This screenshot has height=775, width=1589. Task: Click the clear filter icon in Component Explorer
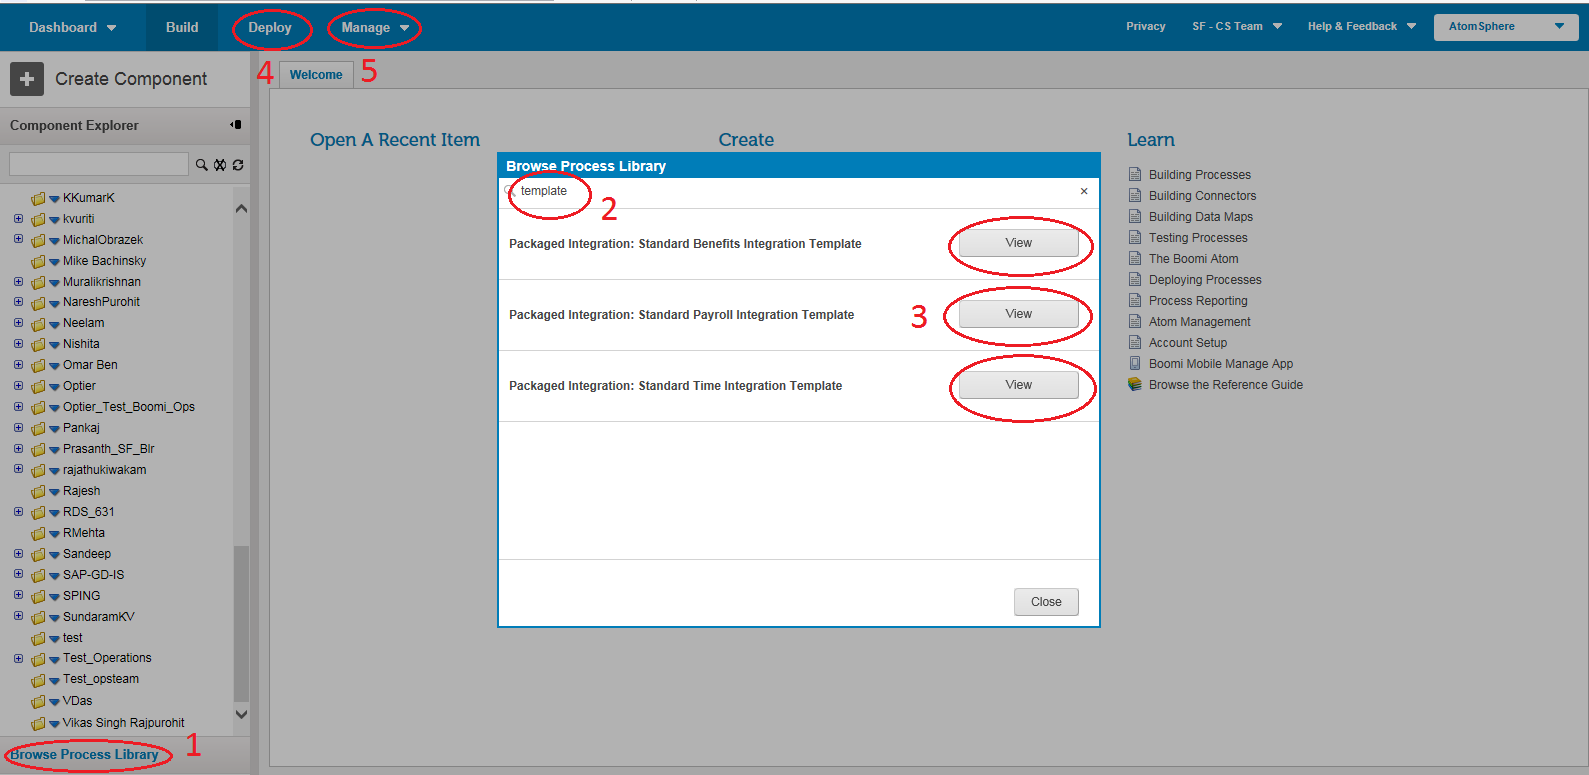220,165
